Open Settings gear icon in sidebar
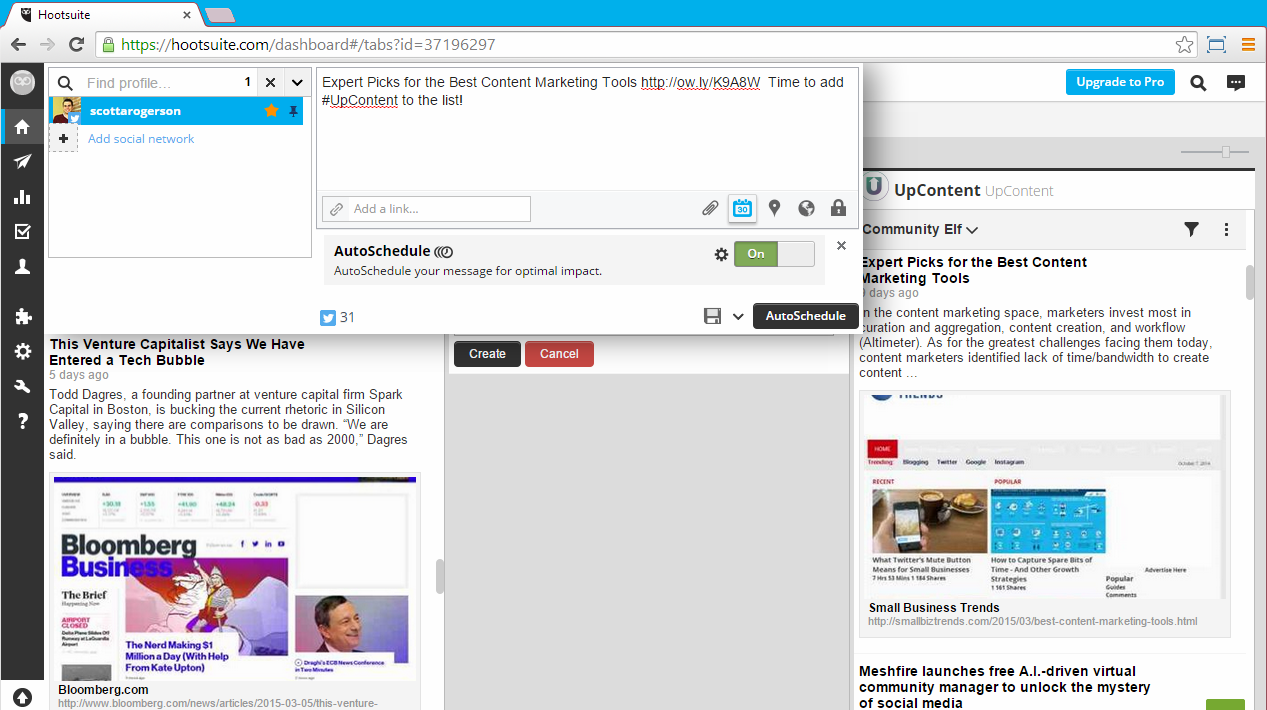 coord(22,352)
